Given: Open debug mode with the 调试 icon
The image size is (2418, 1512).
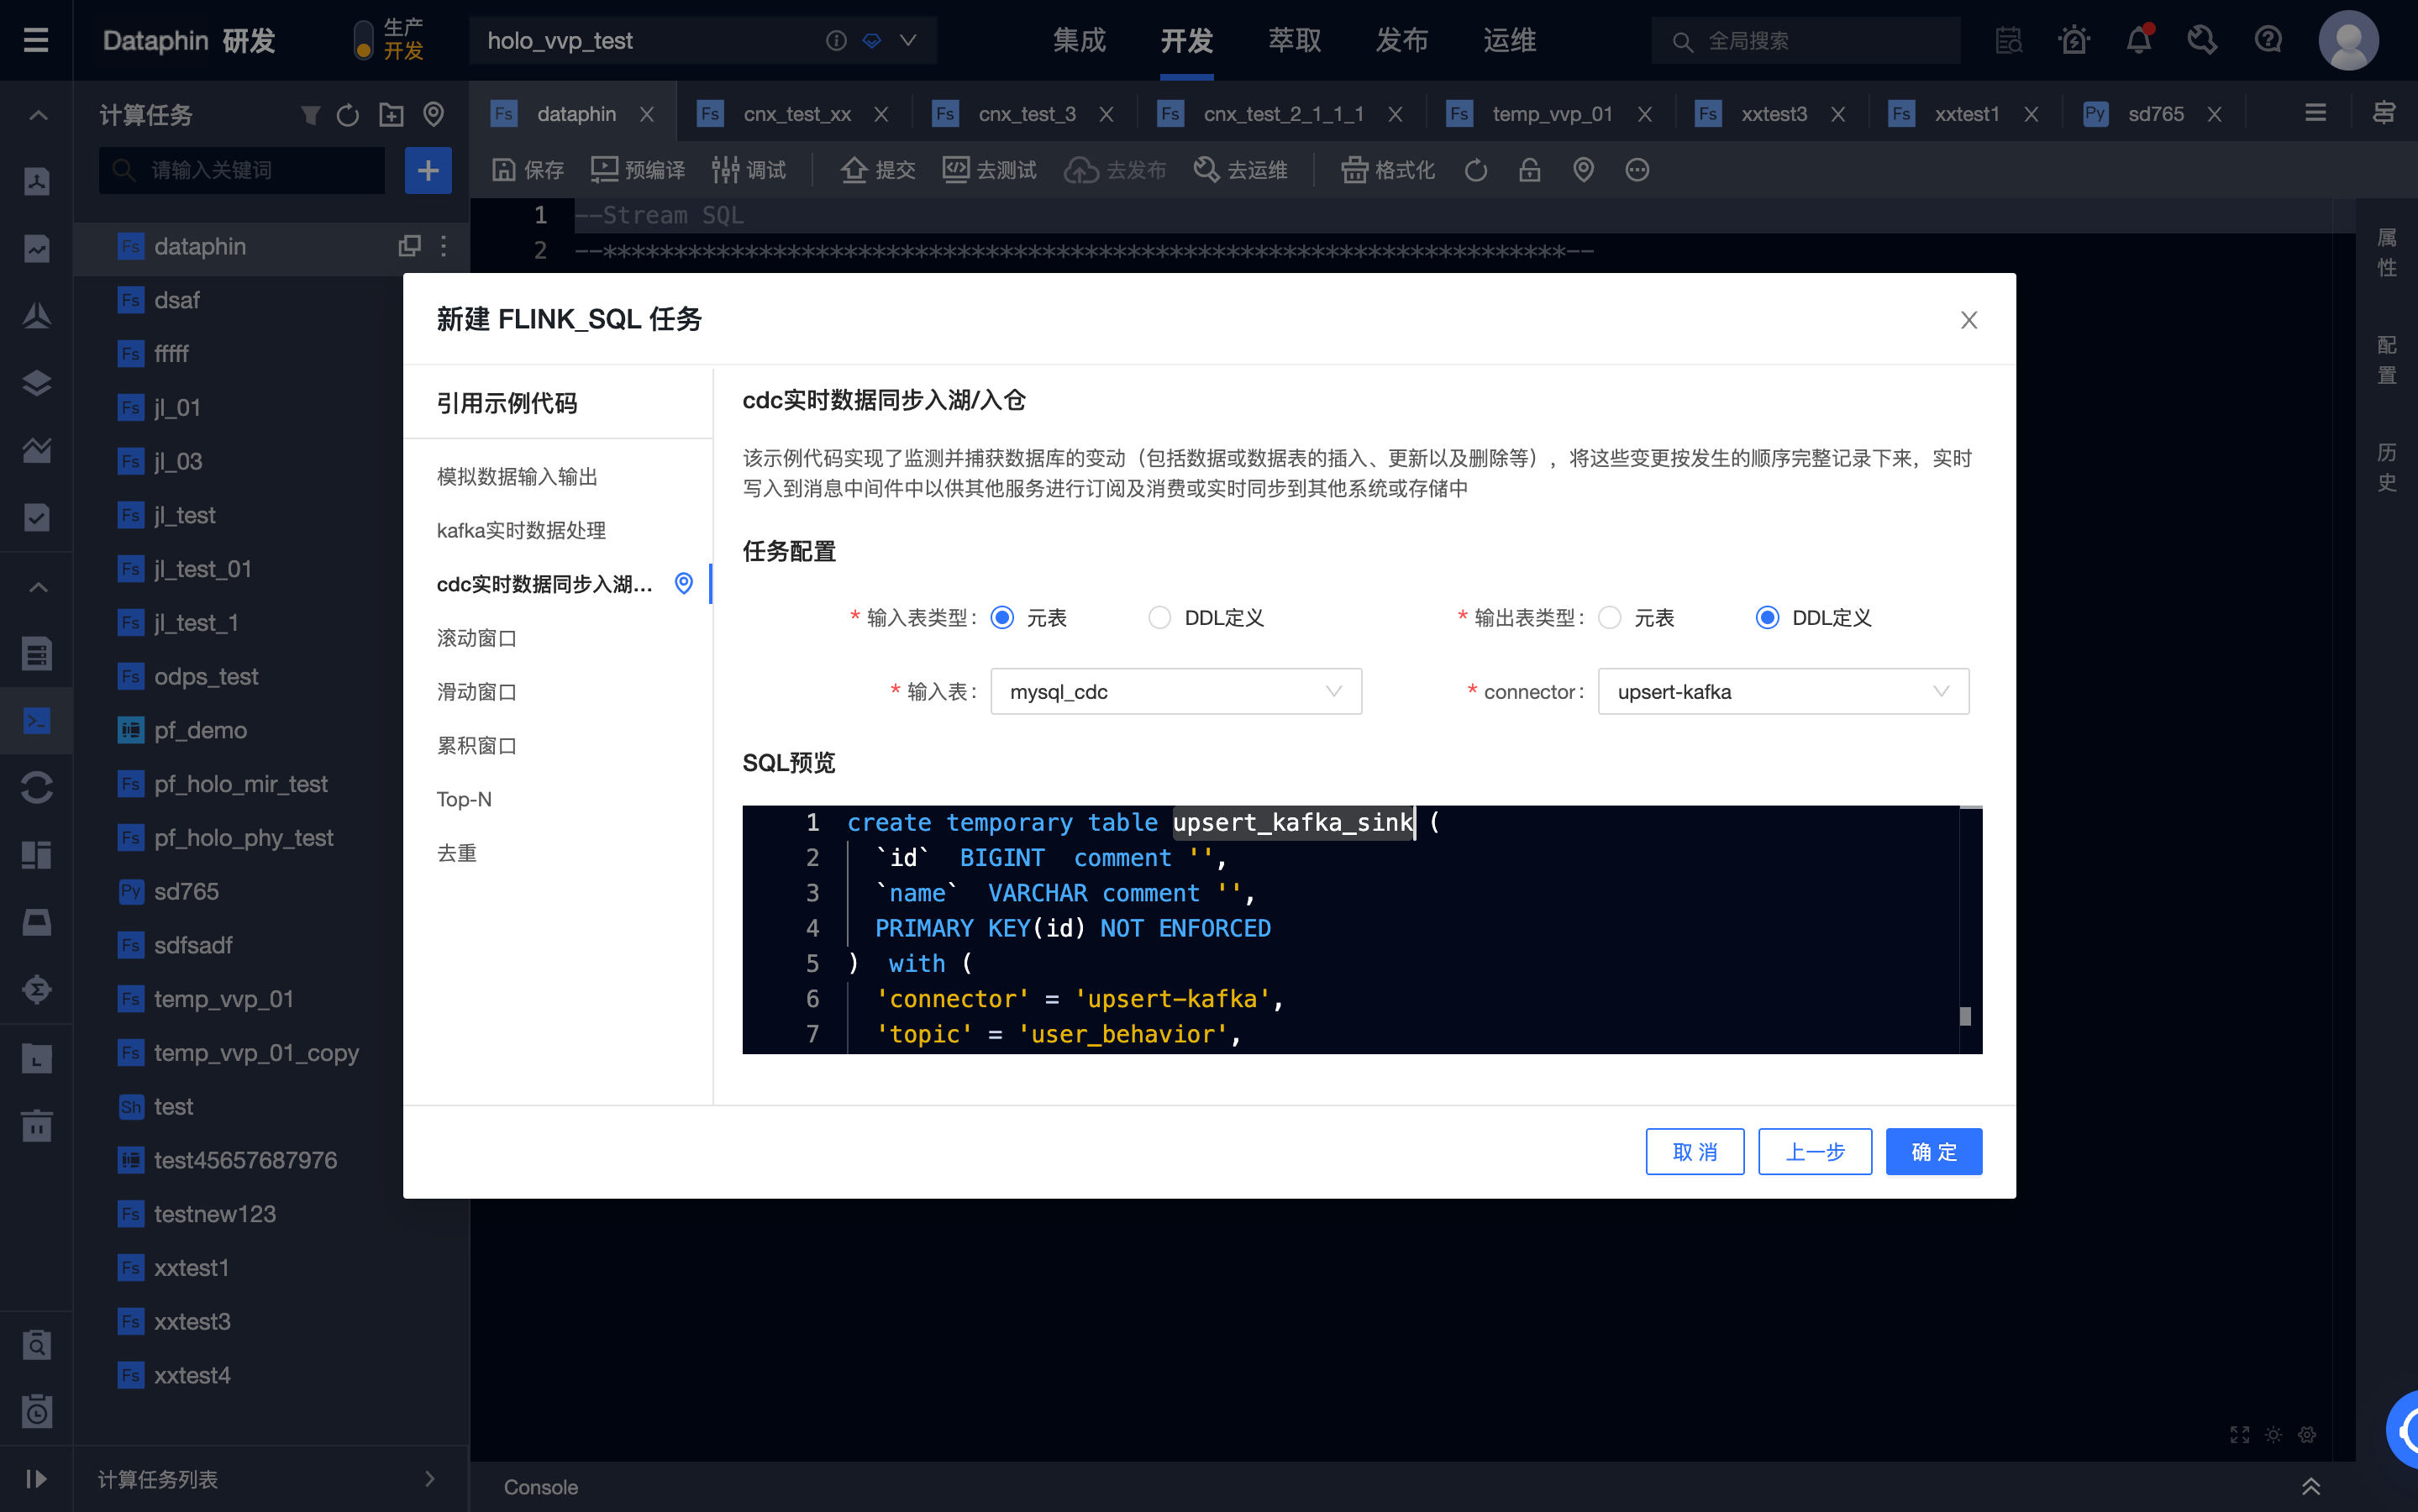Looking at the screenshot, I should pos(748,169).
